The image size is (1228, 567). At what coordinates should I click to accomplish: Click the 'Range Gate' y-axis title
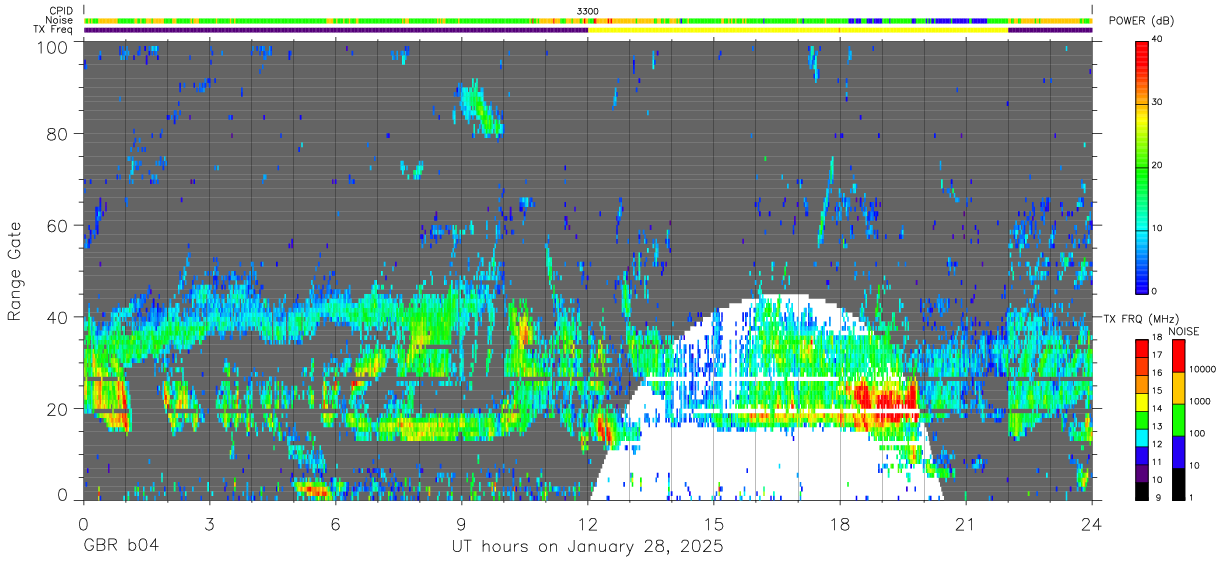tap(15, 270)
